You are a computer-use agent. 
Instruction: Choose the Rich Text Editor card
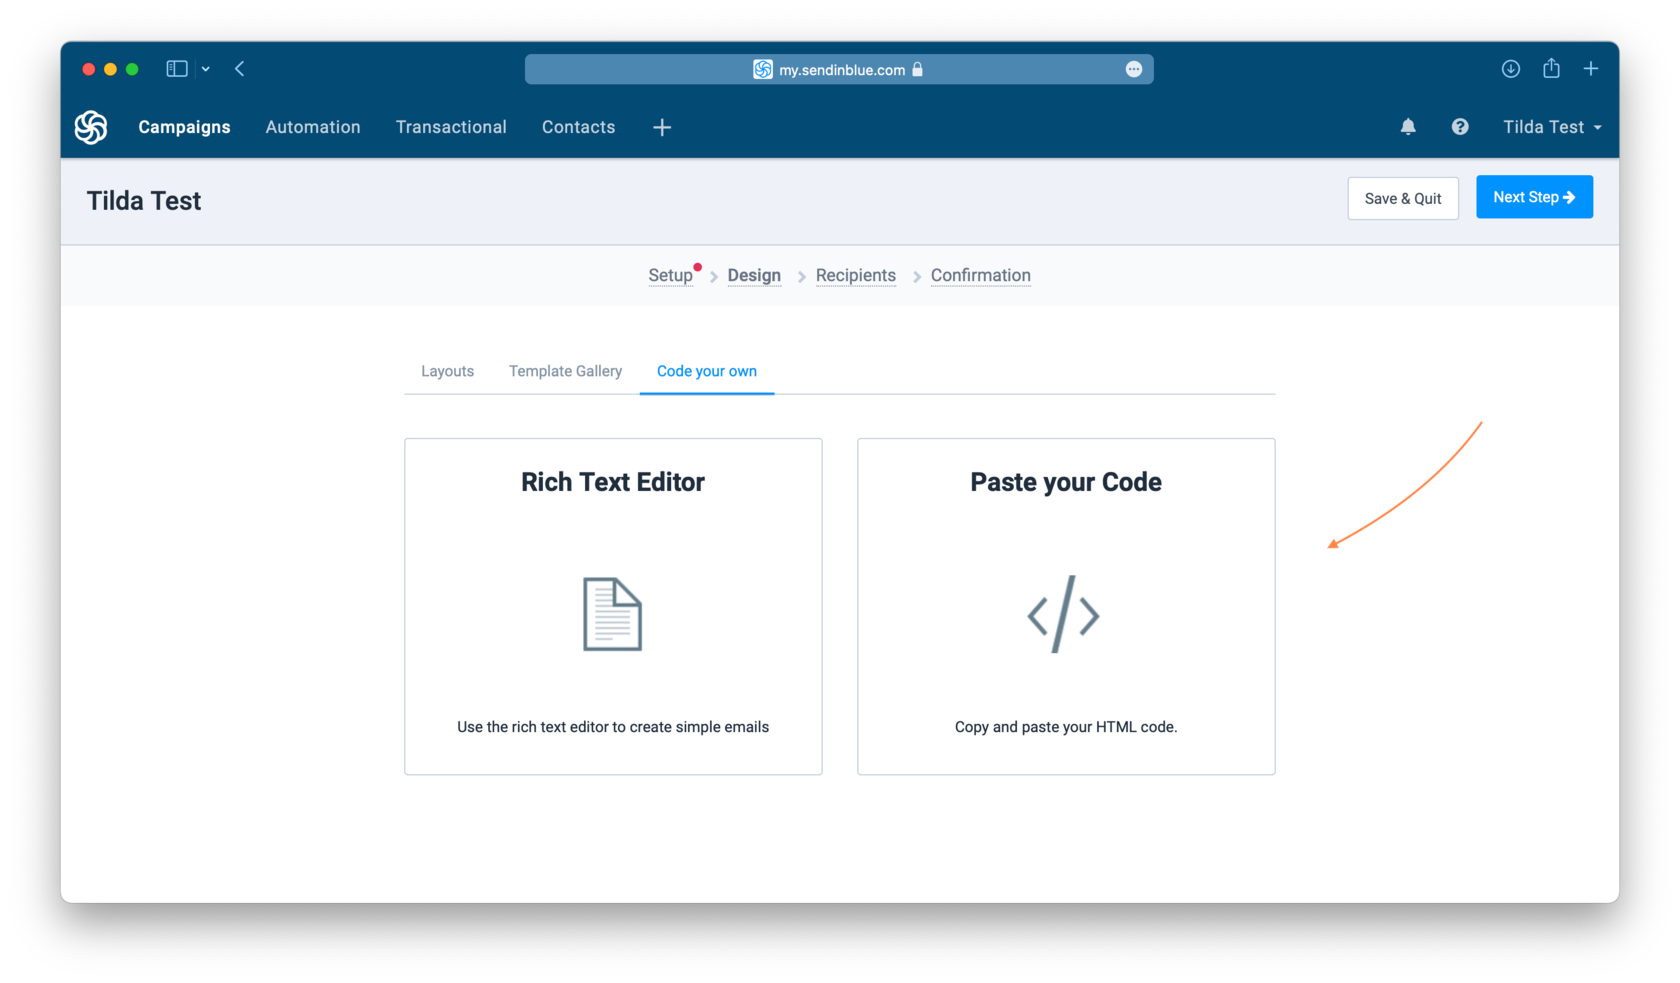(613, 606)
